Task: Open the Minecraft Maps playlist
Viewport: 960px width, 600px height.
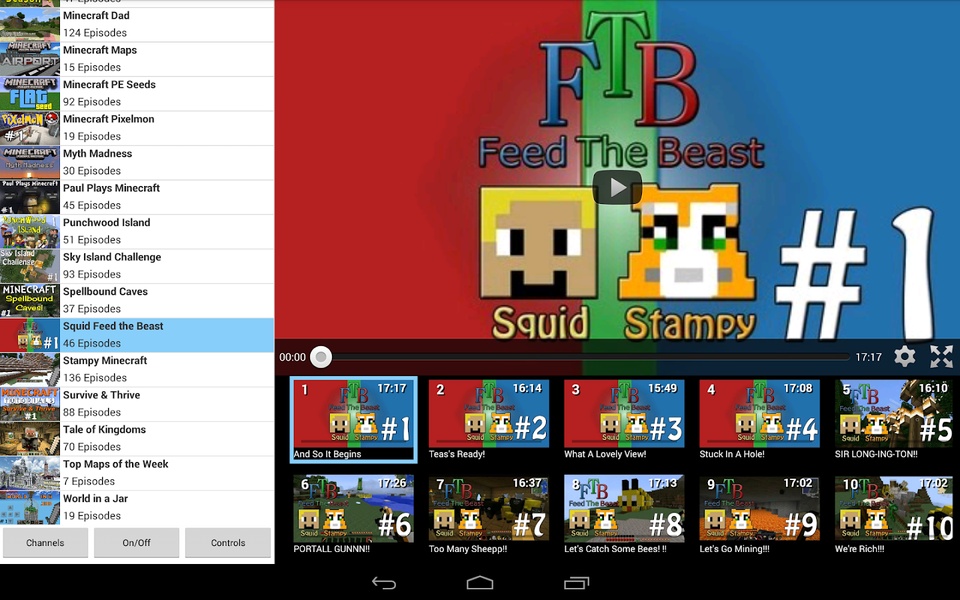Action: pos(137,59)
